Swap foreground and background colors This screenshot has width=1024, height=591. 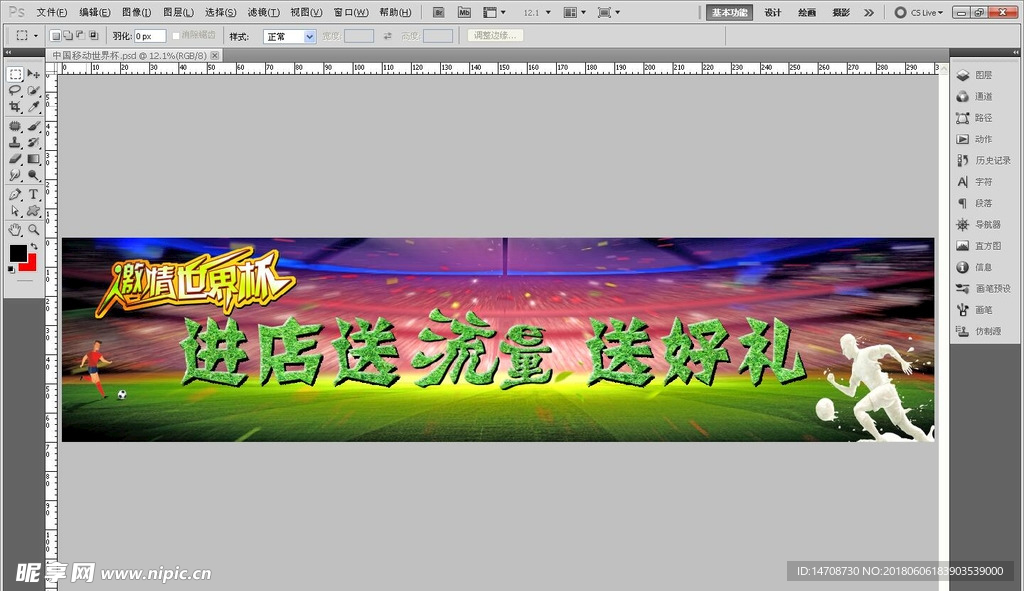point(34,246)
